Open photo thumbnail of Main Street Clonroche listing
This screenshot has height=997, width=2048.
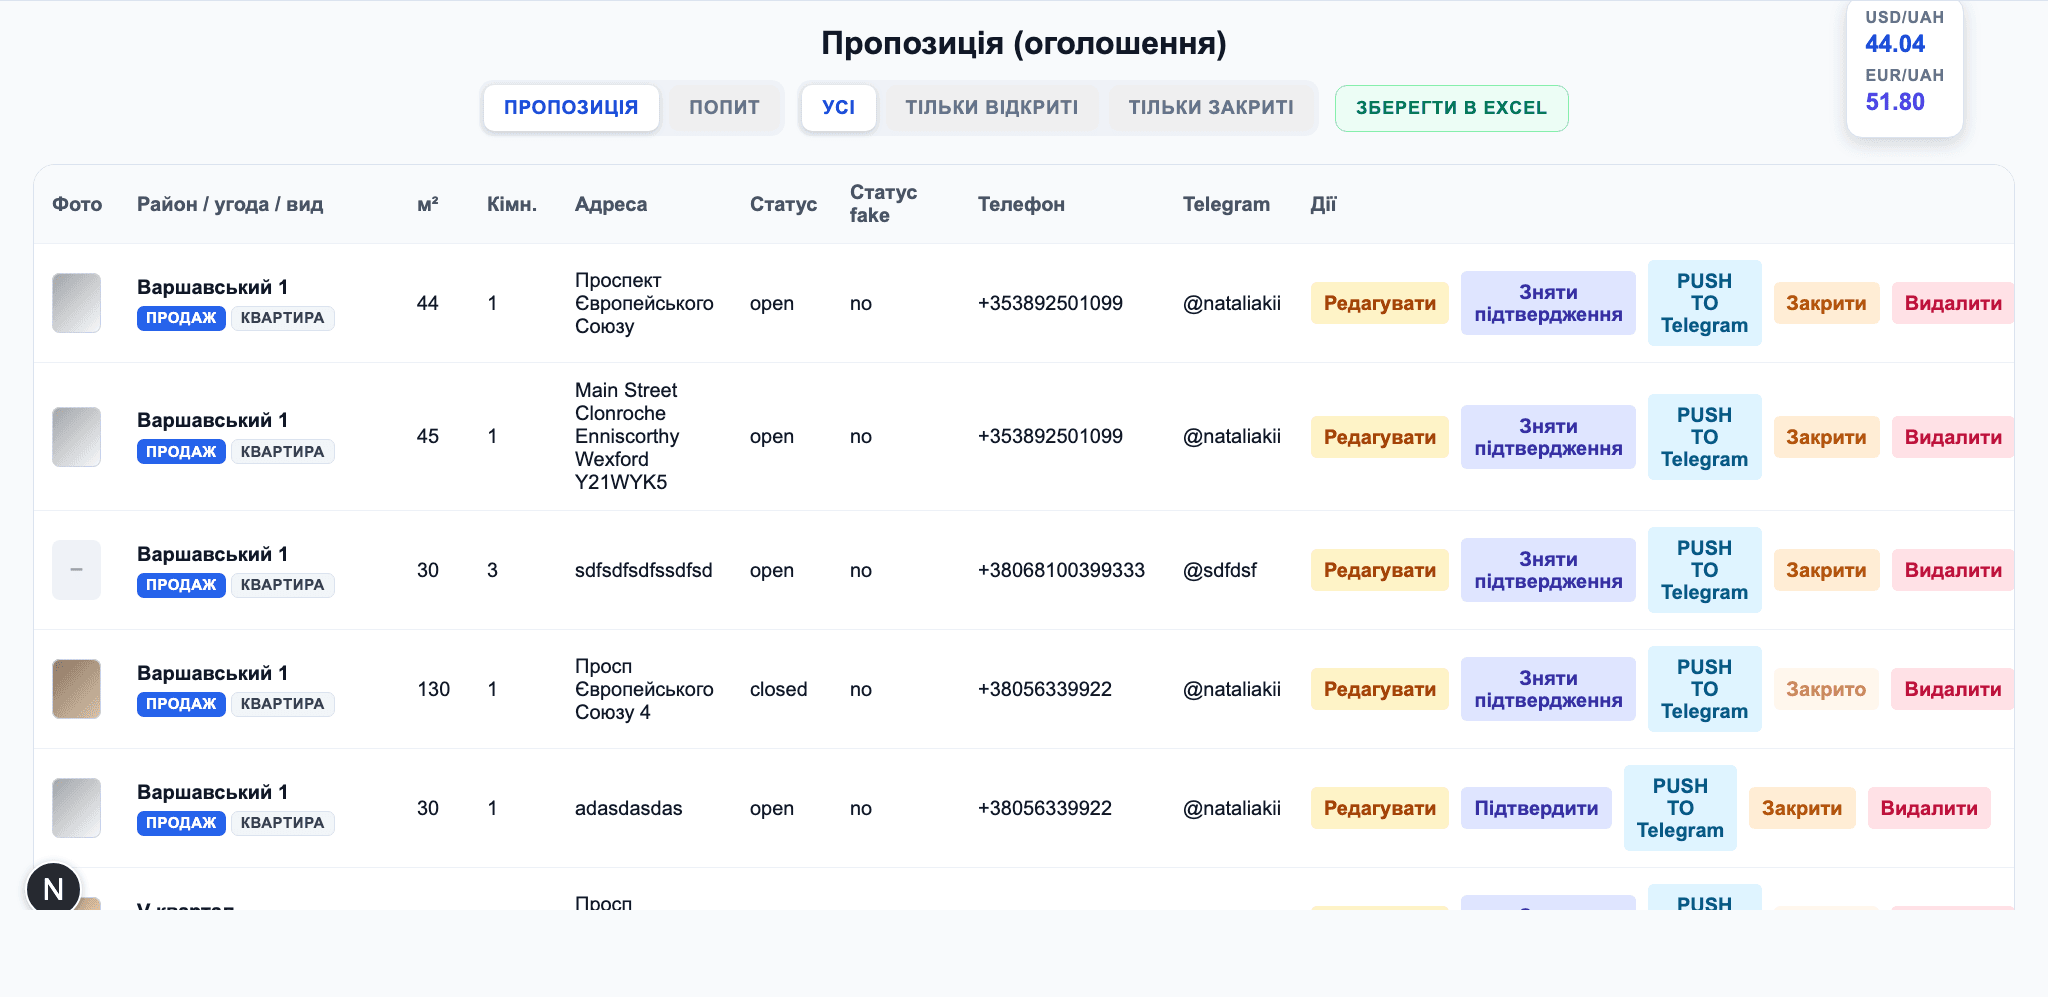click(76, 437)
